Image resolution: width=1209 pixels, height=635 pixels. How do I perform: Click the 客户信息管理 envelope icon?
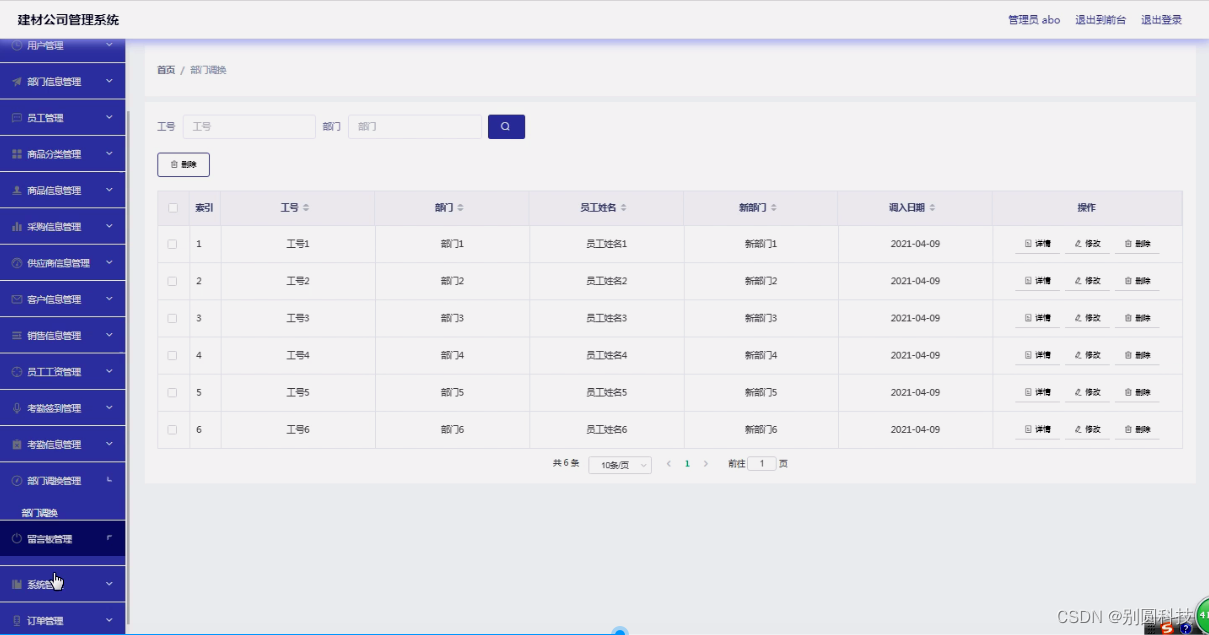click(17, 298)
